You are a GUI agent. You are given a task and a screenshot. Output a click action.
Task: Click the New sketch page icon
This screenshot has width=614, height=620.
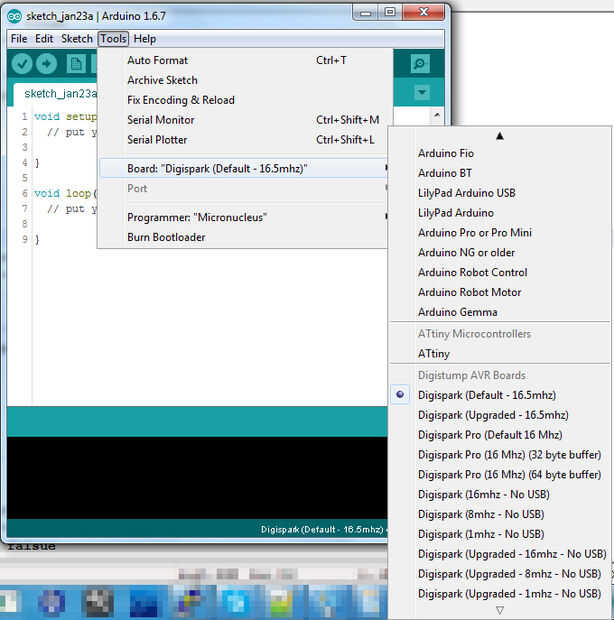(76, 64)
